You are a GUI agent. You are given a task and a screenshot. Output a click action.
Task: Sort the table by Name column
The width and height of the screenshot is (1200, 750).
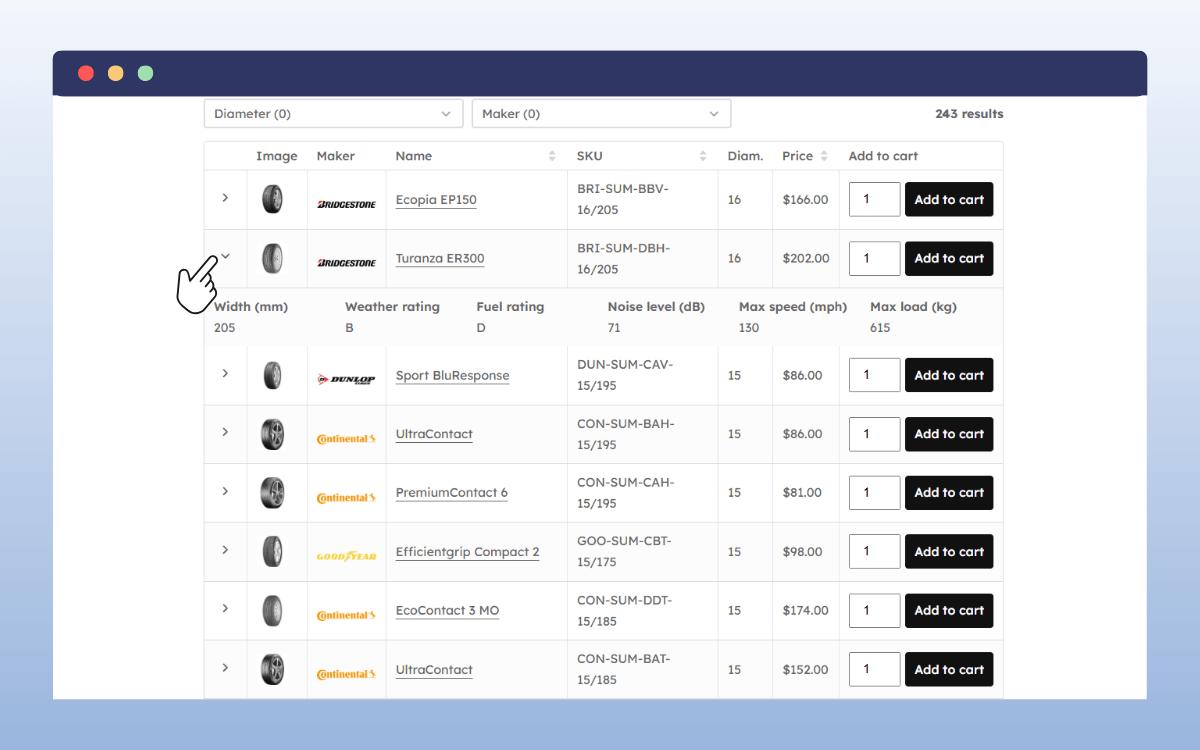tap(552, 156)
